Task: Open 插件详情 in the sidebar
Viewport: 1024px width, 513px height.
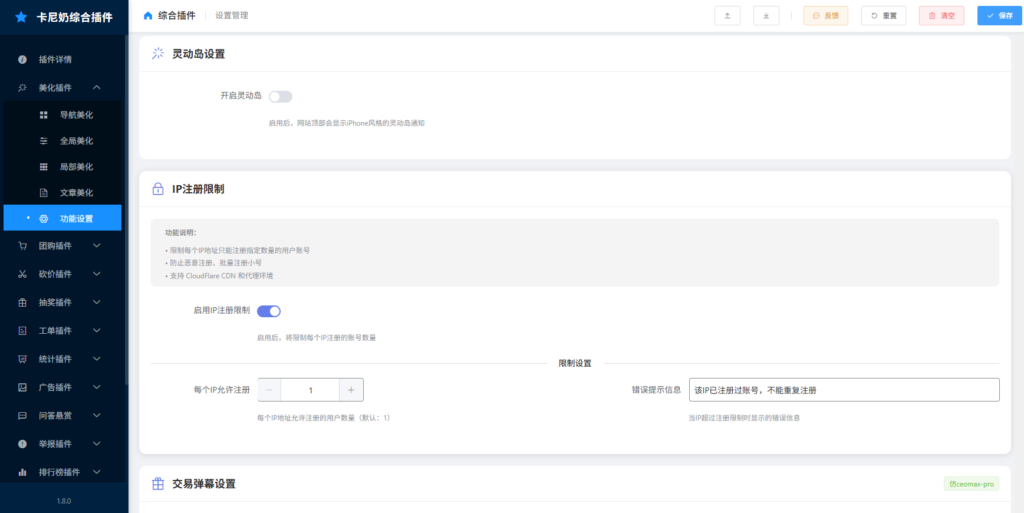Action: coord(55,60)
